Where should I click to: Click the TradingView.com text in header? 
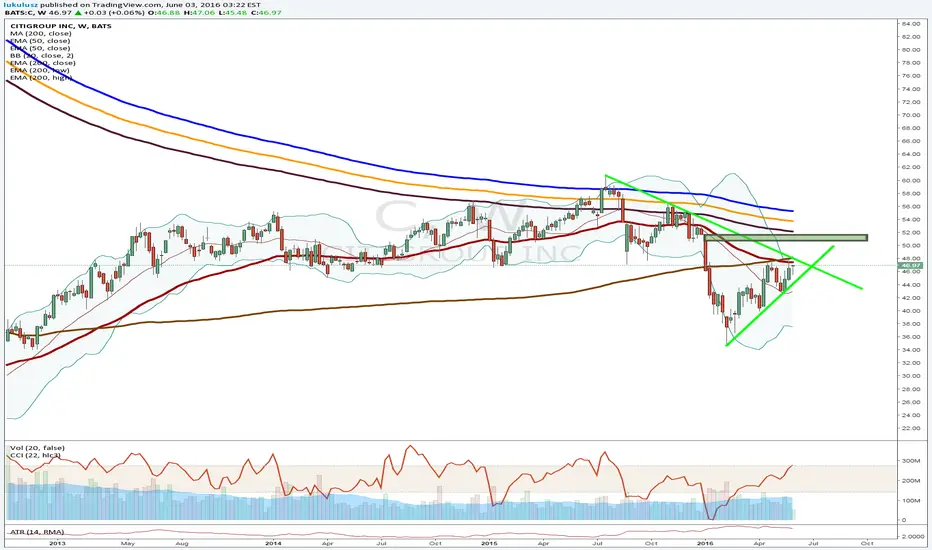coord(127,5)
